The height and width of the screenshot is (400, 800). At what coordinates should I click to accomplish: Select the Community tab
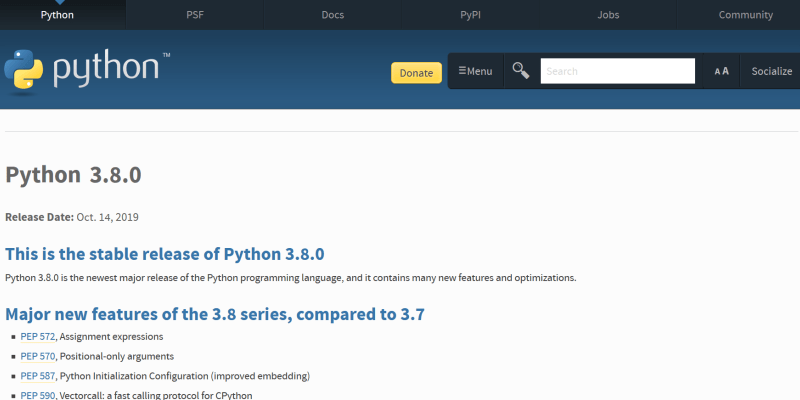point(745,15)
